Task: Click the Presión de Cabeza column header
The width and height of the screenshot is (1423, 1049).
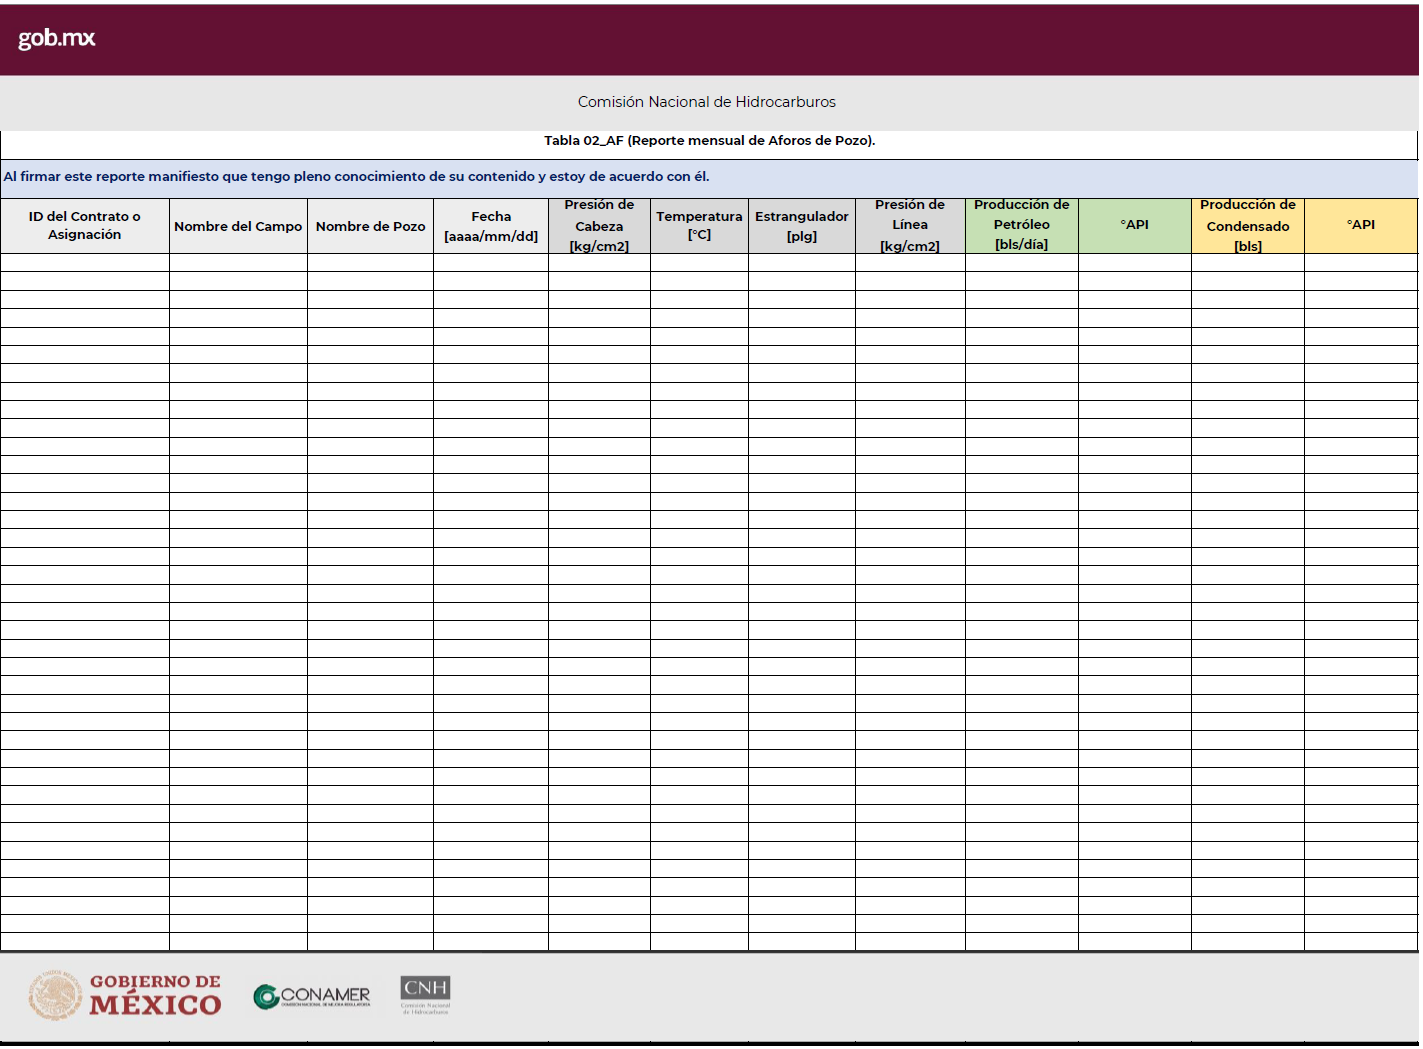Action: tap(599, 226)
